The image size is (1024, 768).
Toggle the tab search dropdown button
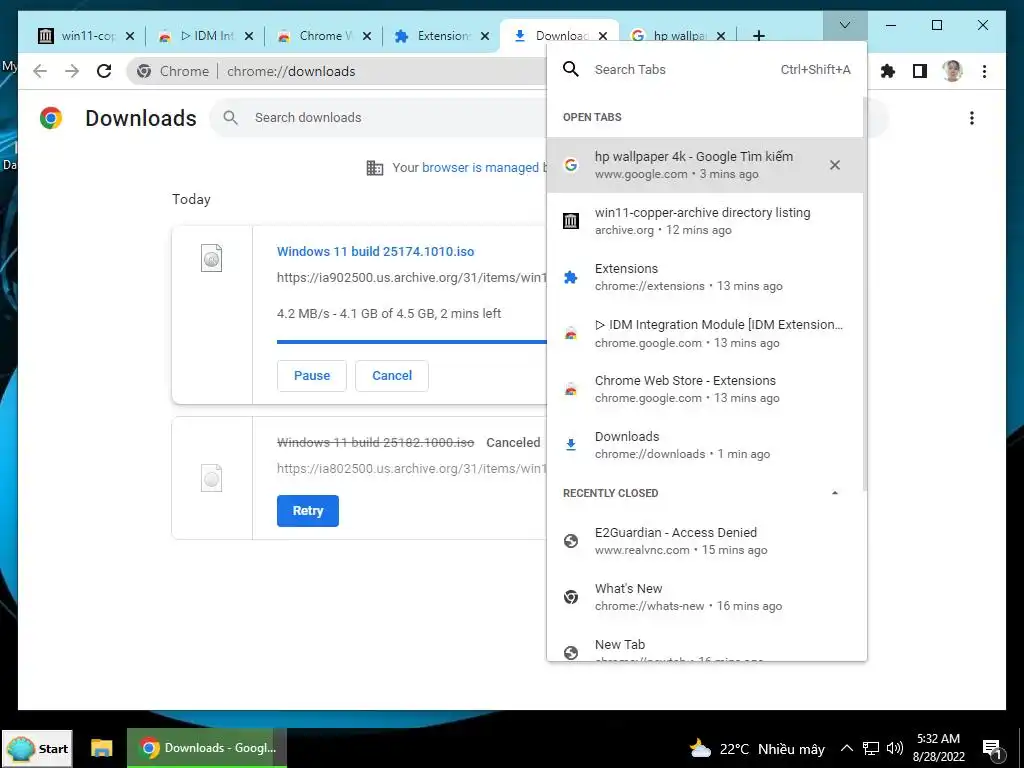[844, 25]
